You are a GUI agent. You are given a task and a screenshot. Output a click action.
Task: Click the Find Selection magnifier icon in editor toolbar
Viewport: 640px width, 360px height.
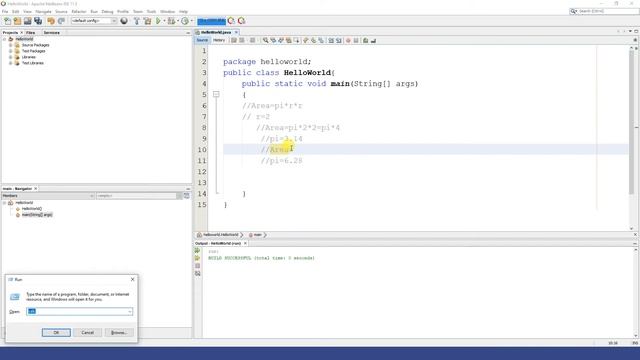266,40
